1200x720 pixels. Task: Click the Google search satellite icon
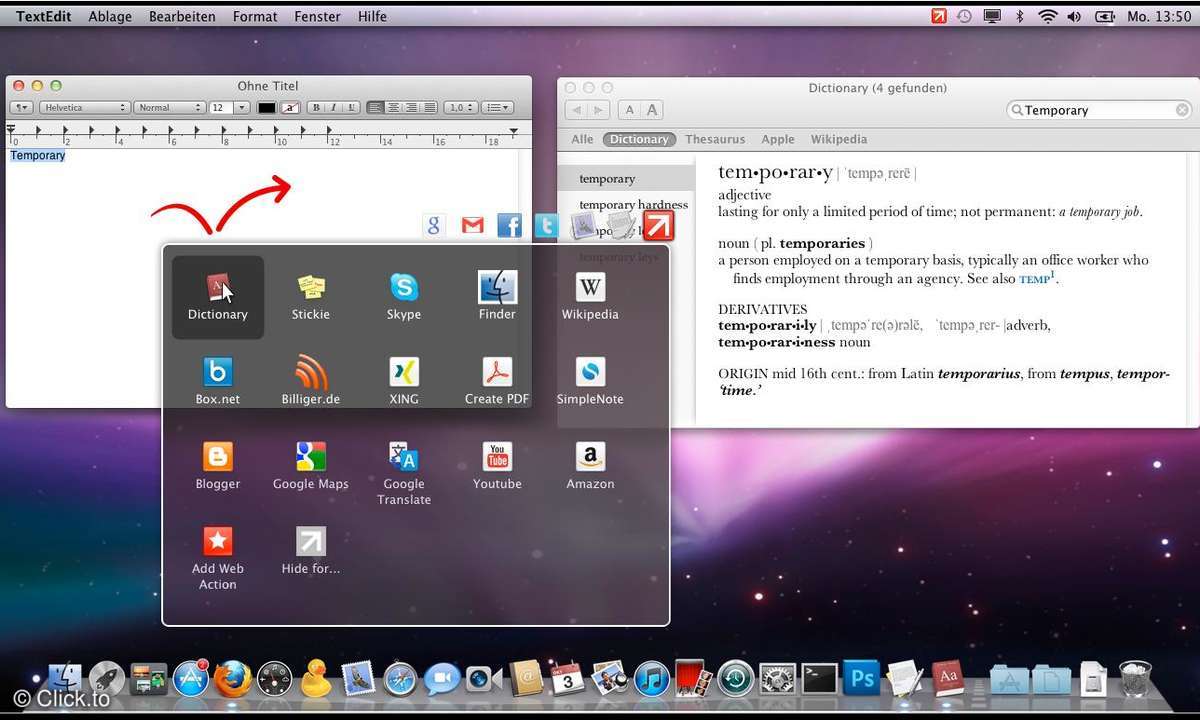pos(434,226)
